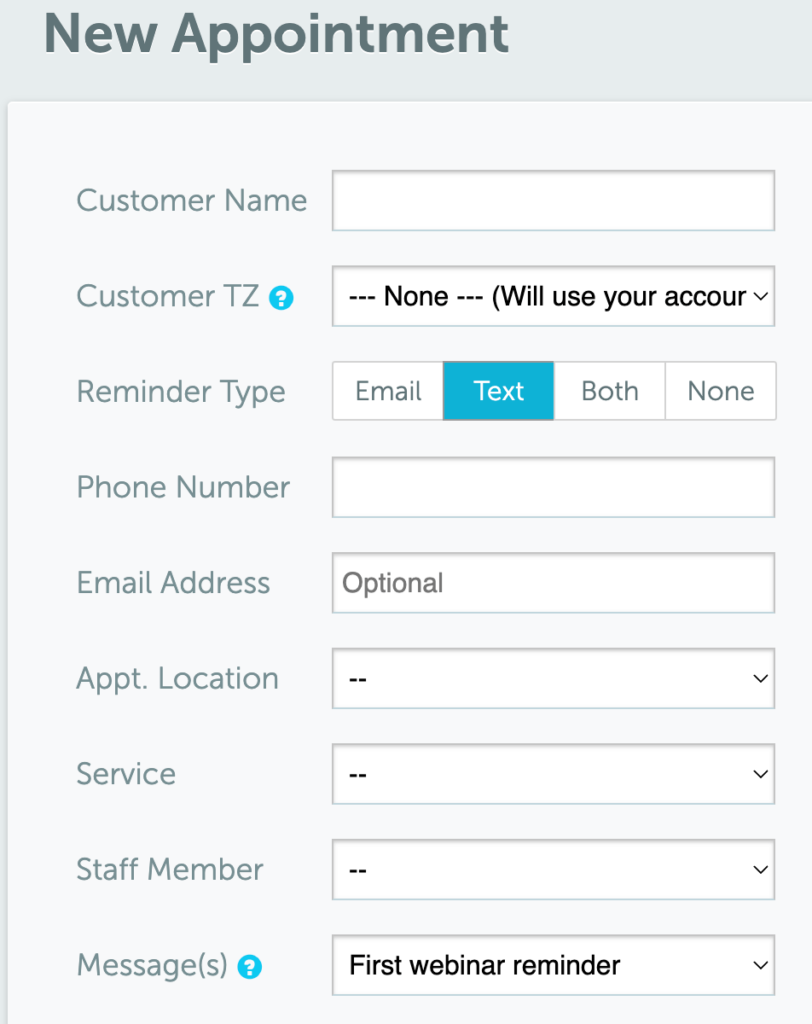Choose Both for reminder type
The height and width of the screenshot is (1024, 812).
click(609, 391)
